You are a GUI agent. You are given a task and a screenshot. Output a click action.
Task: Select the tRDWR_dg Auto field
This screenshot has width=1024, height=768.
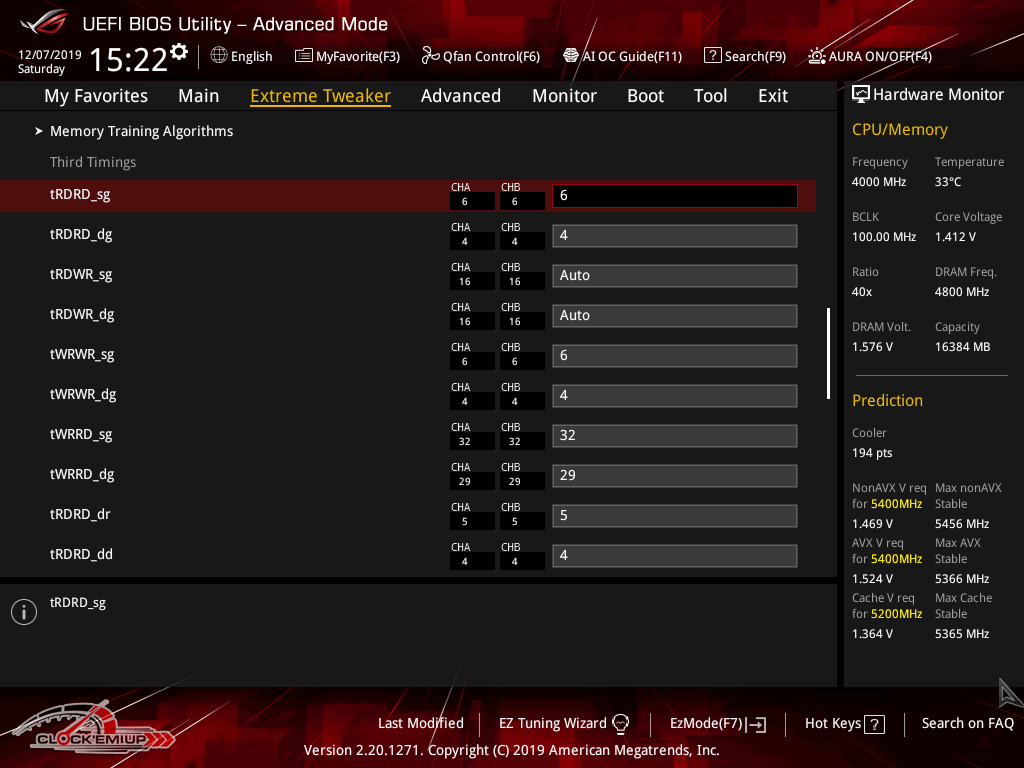coord(674,315)
